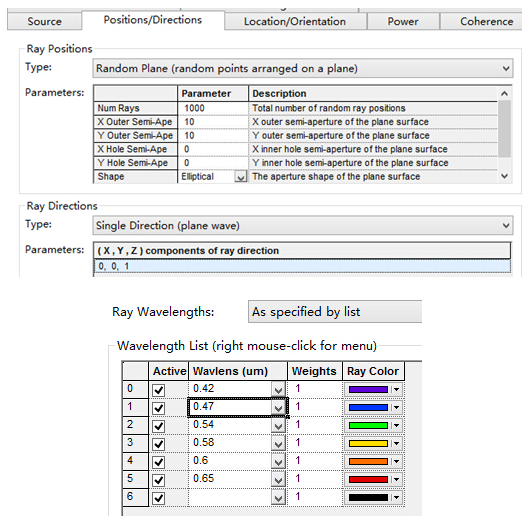Click the green ray color swatch
Screen dimensions: 530x524
coord(368,425)
